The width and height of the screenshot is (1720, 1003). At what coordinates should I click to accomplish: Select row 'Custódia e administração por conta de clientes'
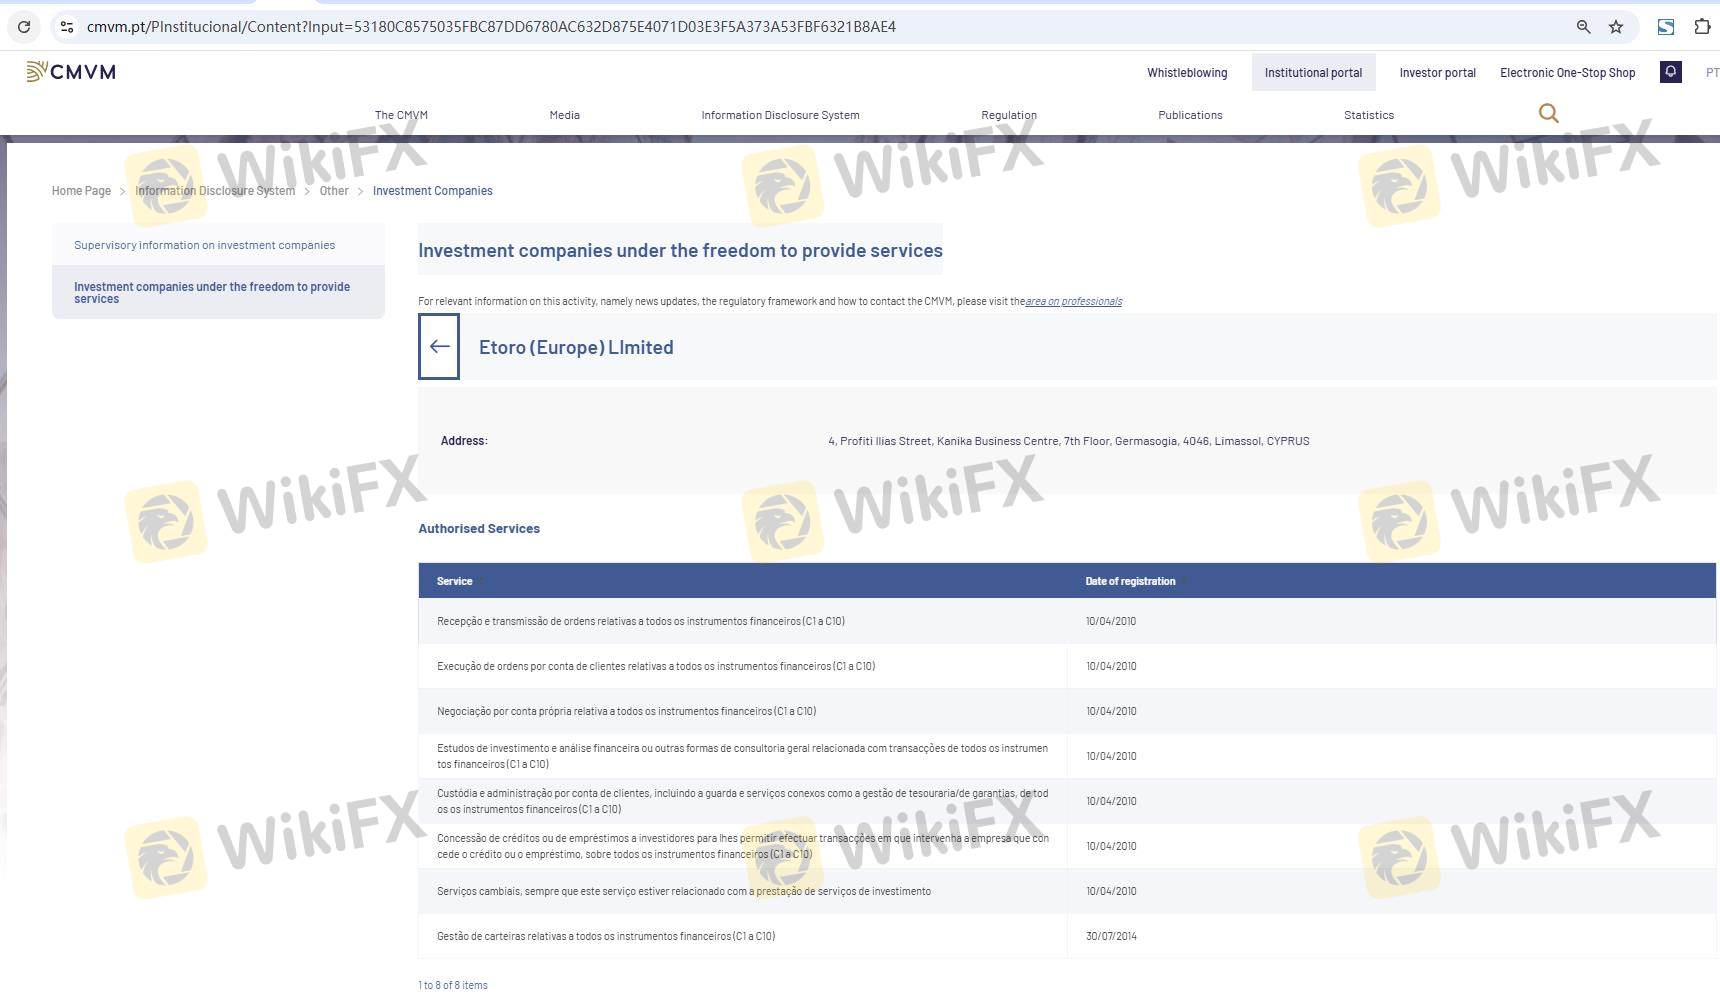(x=1067, y=801)
